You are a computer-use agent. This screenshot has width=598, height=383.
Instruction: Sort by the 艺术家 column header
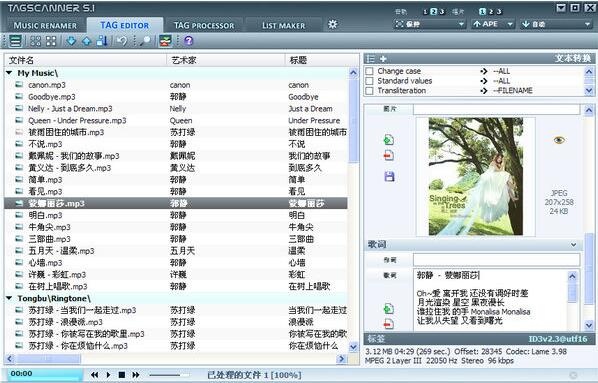click(226, 60)
